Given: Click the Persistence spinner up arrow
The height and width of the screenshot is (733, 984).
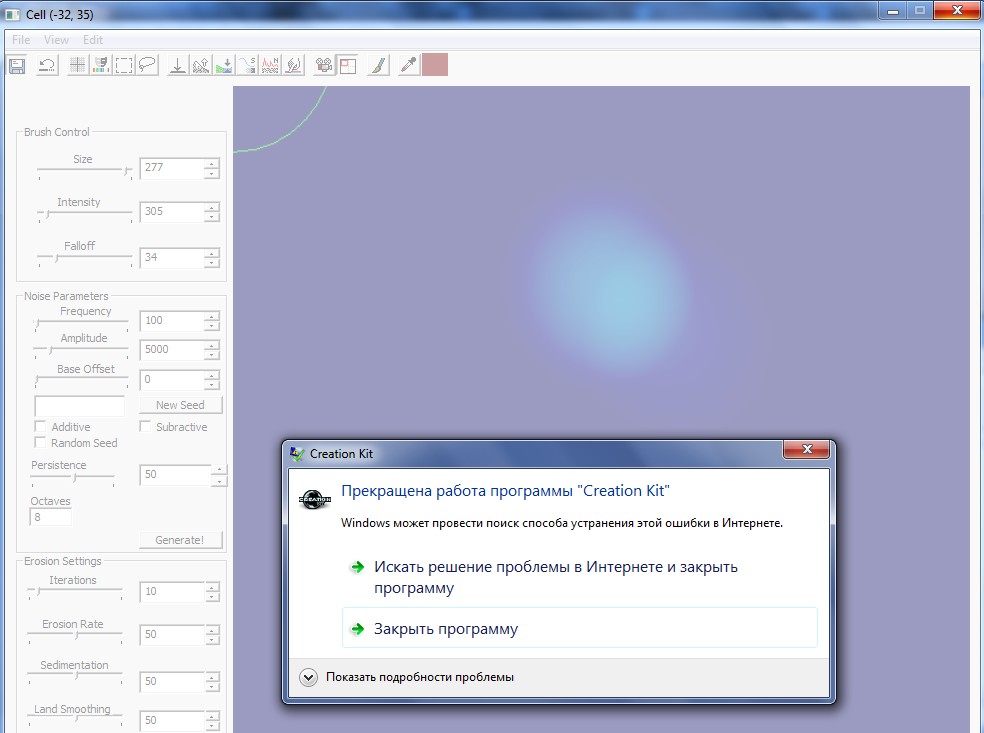Looking at the screenshot, I should (219, 469).
